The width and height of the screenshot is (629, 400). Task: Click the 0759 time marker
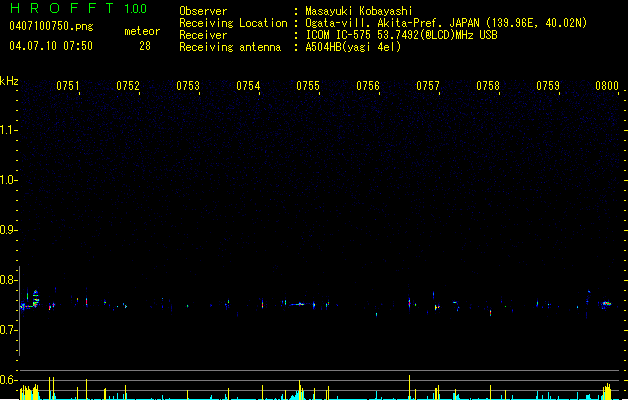(x=548, y=86)
